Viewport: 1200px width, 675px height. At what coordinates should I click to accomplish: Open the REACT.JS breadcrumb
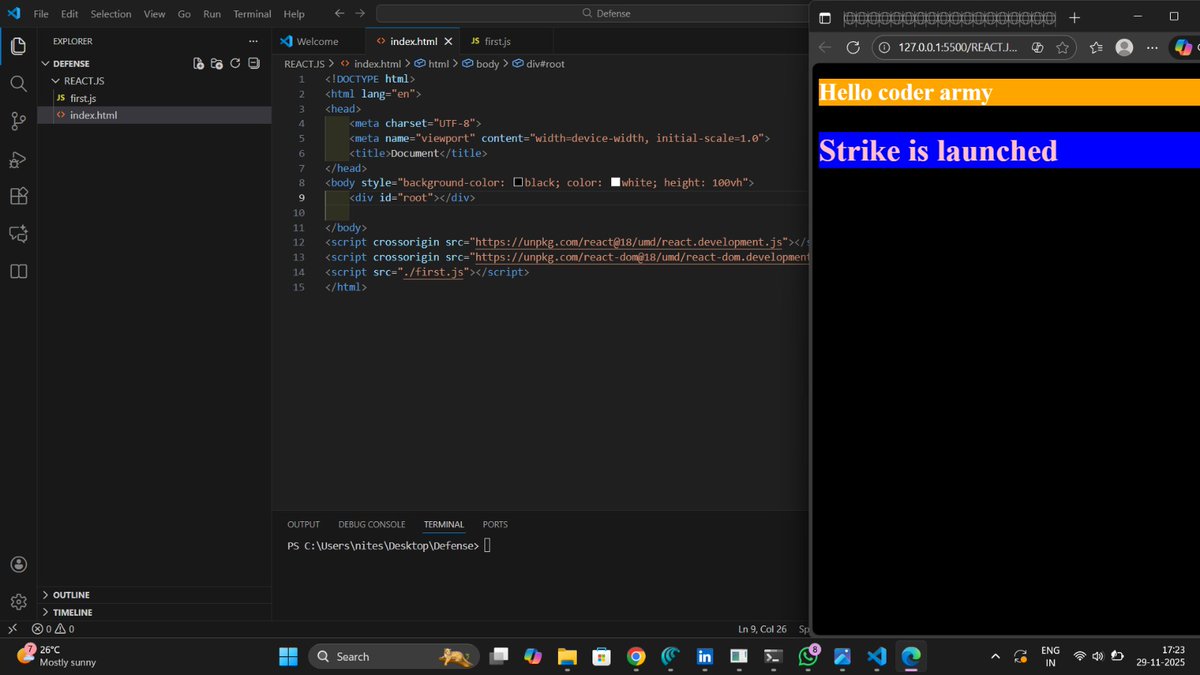305,63
